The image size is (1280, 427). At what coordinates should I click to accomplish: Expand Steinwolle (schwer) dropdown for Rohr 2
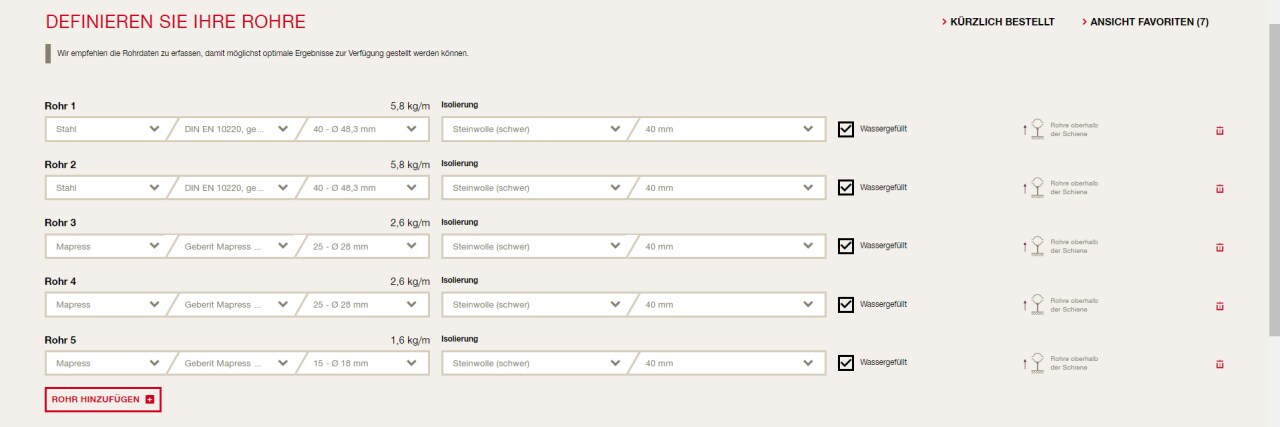pos(535,188)
